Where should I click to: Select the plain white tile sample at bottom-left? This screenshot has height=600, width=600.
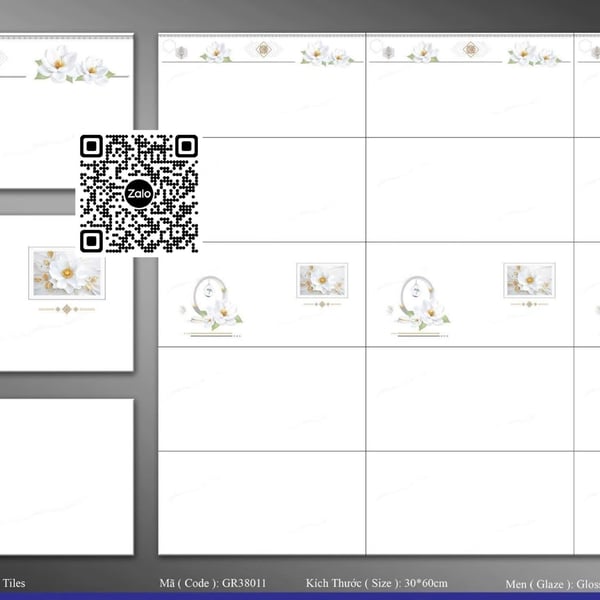66,476
